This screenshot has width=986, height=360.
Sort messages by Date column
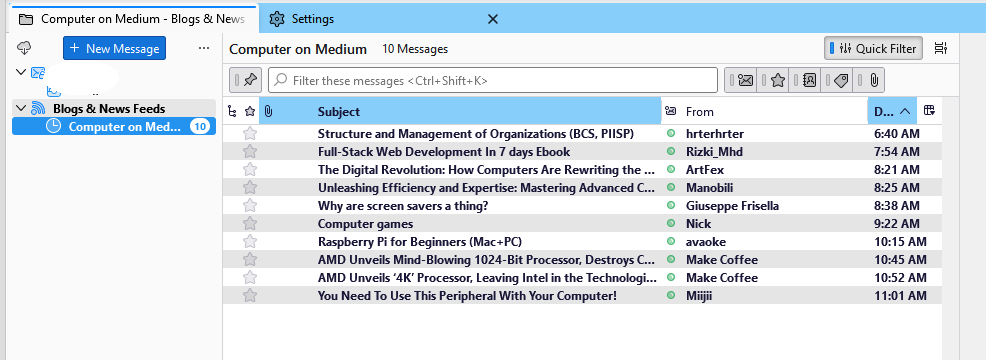click(892, 111)
